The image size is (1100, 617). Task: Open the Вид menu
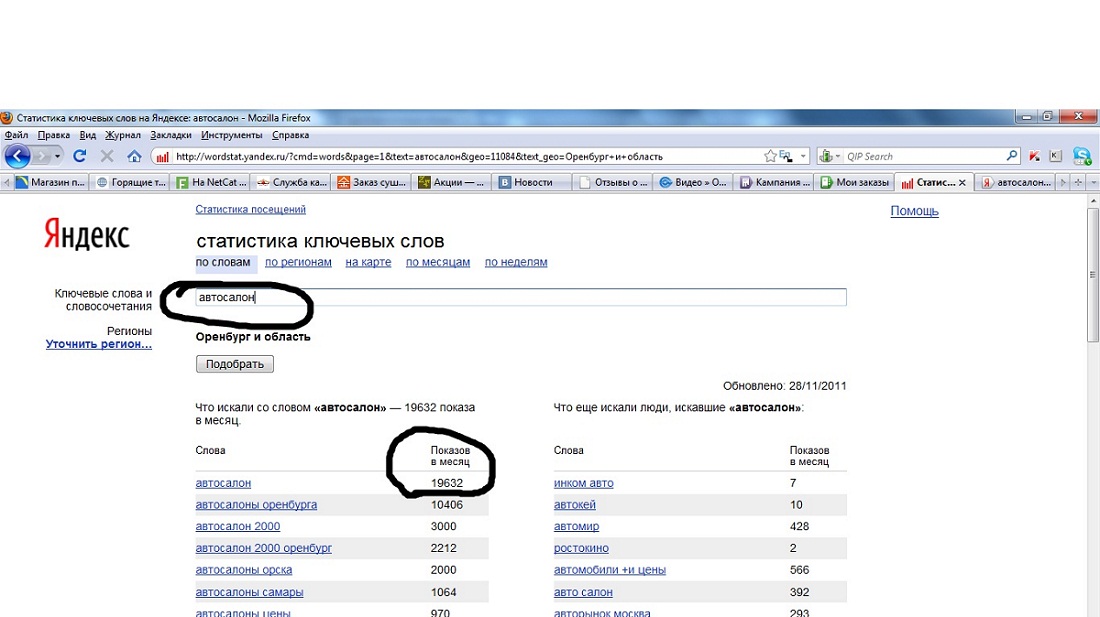click(88, 135)
